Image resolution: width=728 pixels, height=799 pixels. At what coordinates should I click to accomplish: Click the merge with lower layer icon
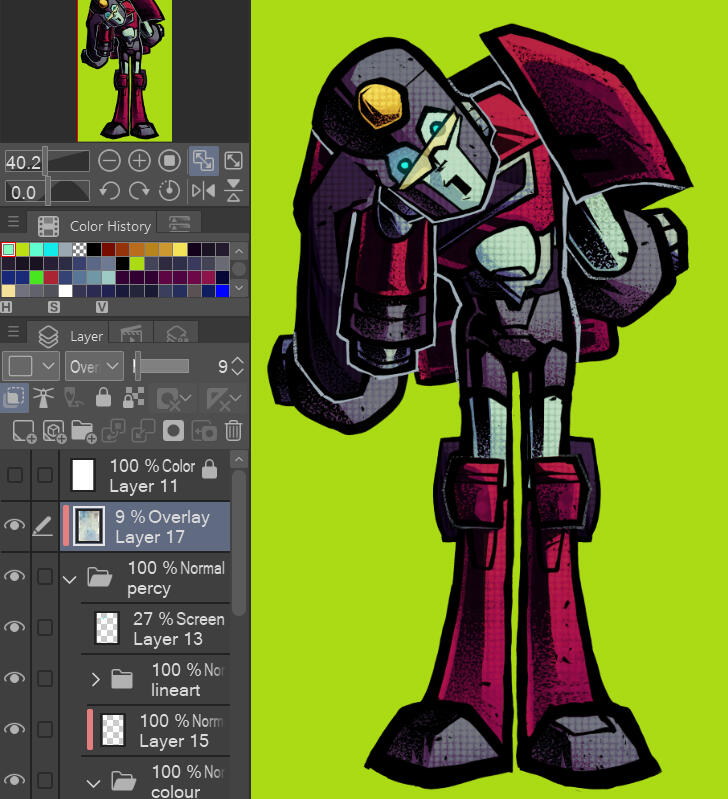point(143,431)
